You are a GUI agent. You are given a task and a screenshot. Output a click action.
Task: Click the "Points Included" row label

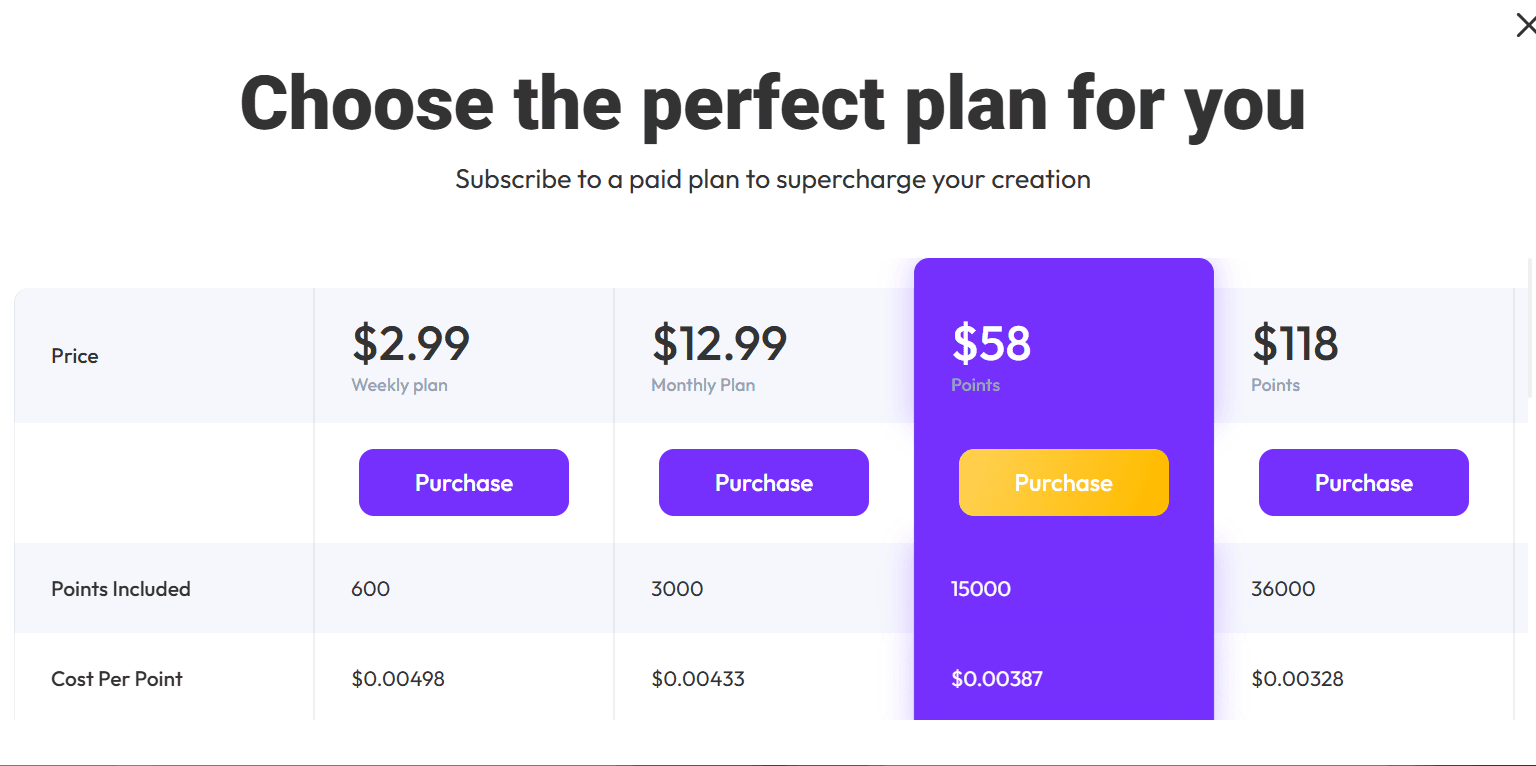coord(121,589)
